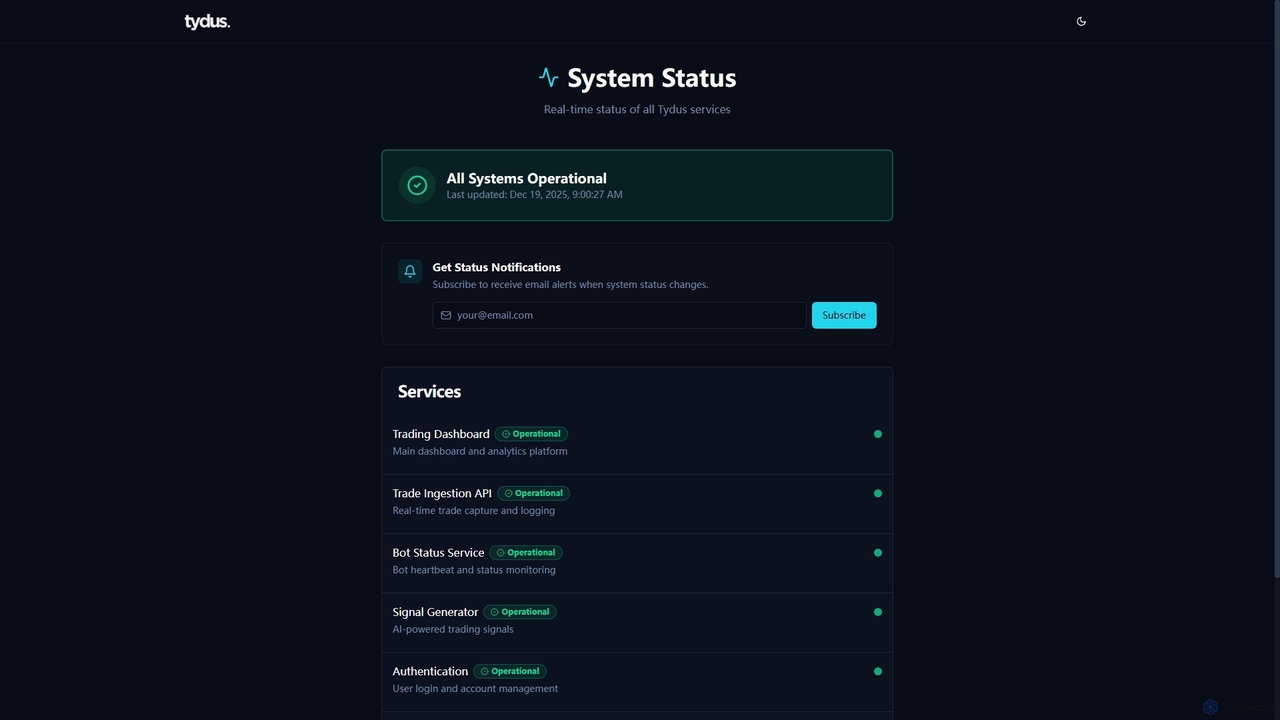Click the page vertical scrollbar
The height and width of the screenshot is (720, 1280).
pyautogui.click(x=1276, y=290)
